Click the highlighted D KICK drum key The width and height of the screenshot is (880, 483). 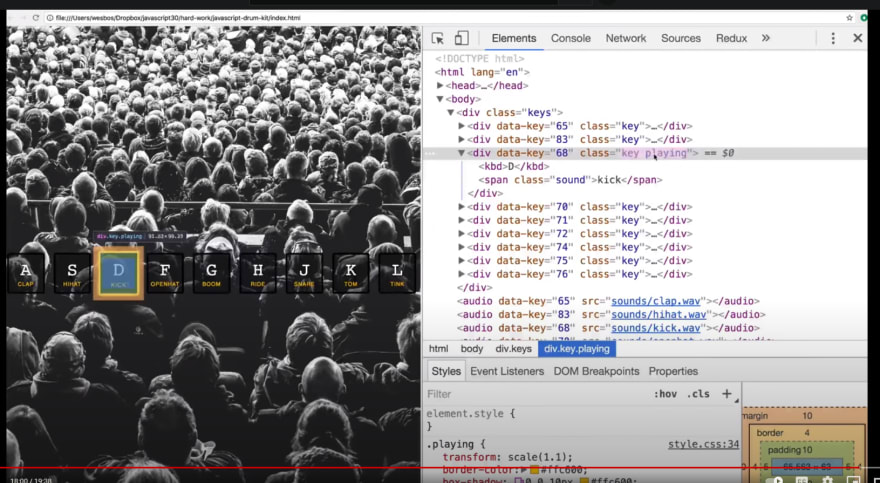pos(118,273)
